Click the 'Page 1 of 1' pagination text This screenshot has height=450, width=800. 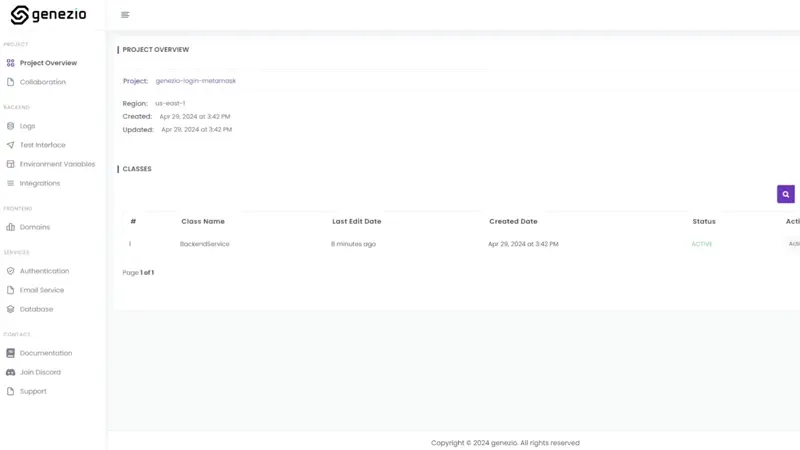tap(138, 272)
